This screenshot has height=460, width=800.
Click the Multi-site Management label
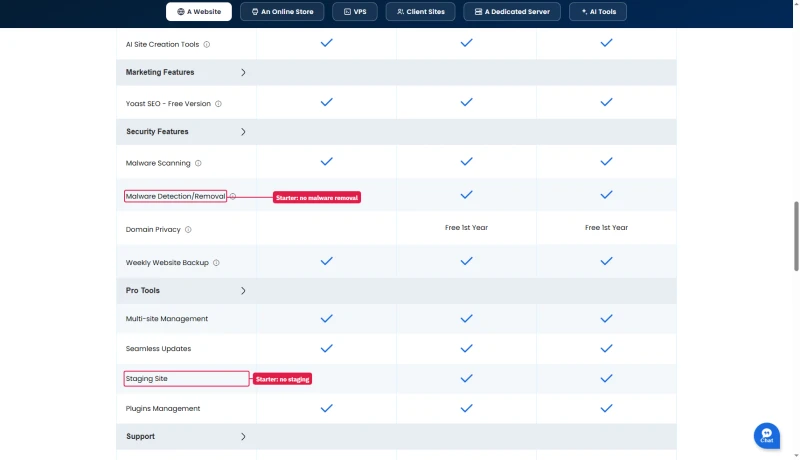point(167,319)
